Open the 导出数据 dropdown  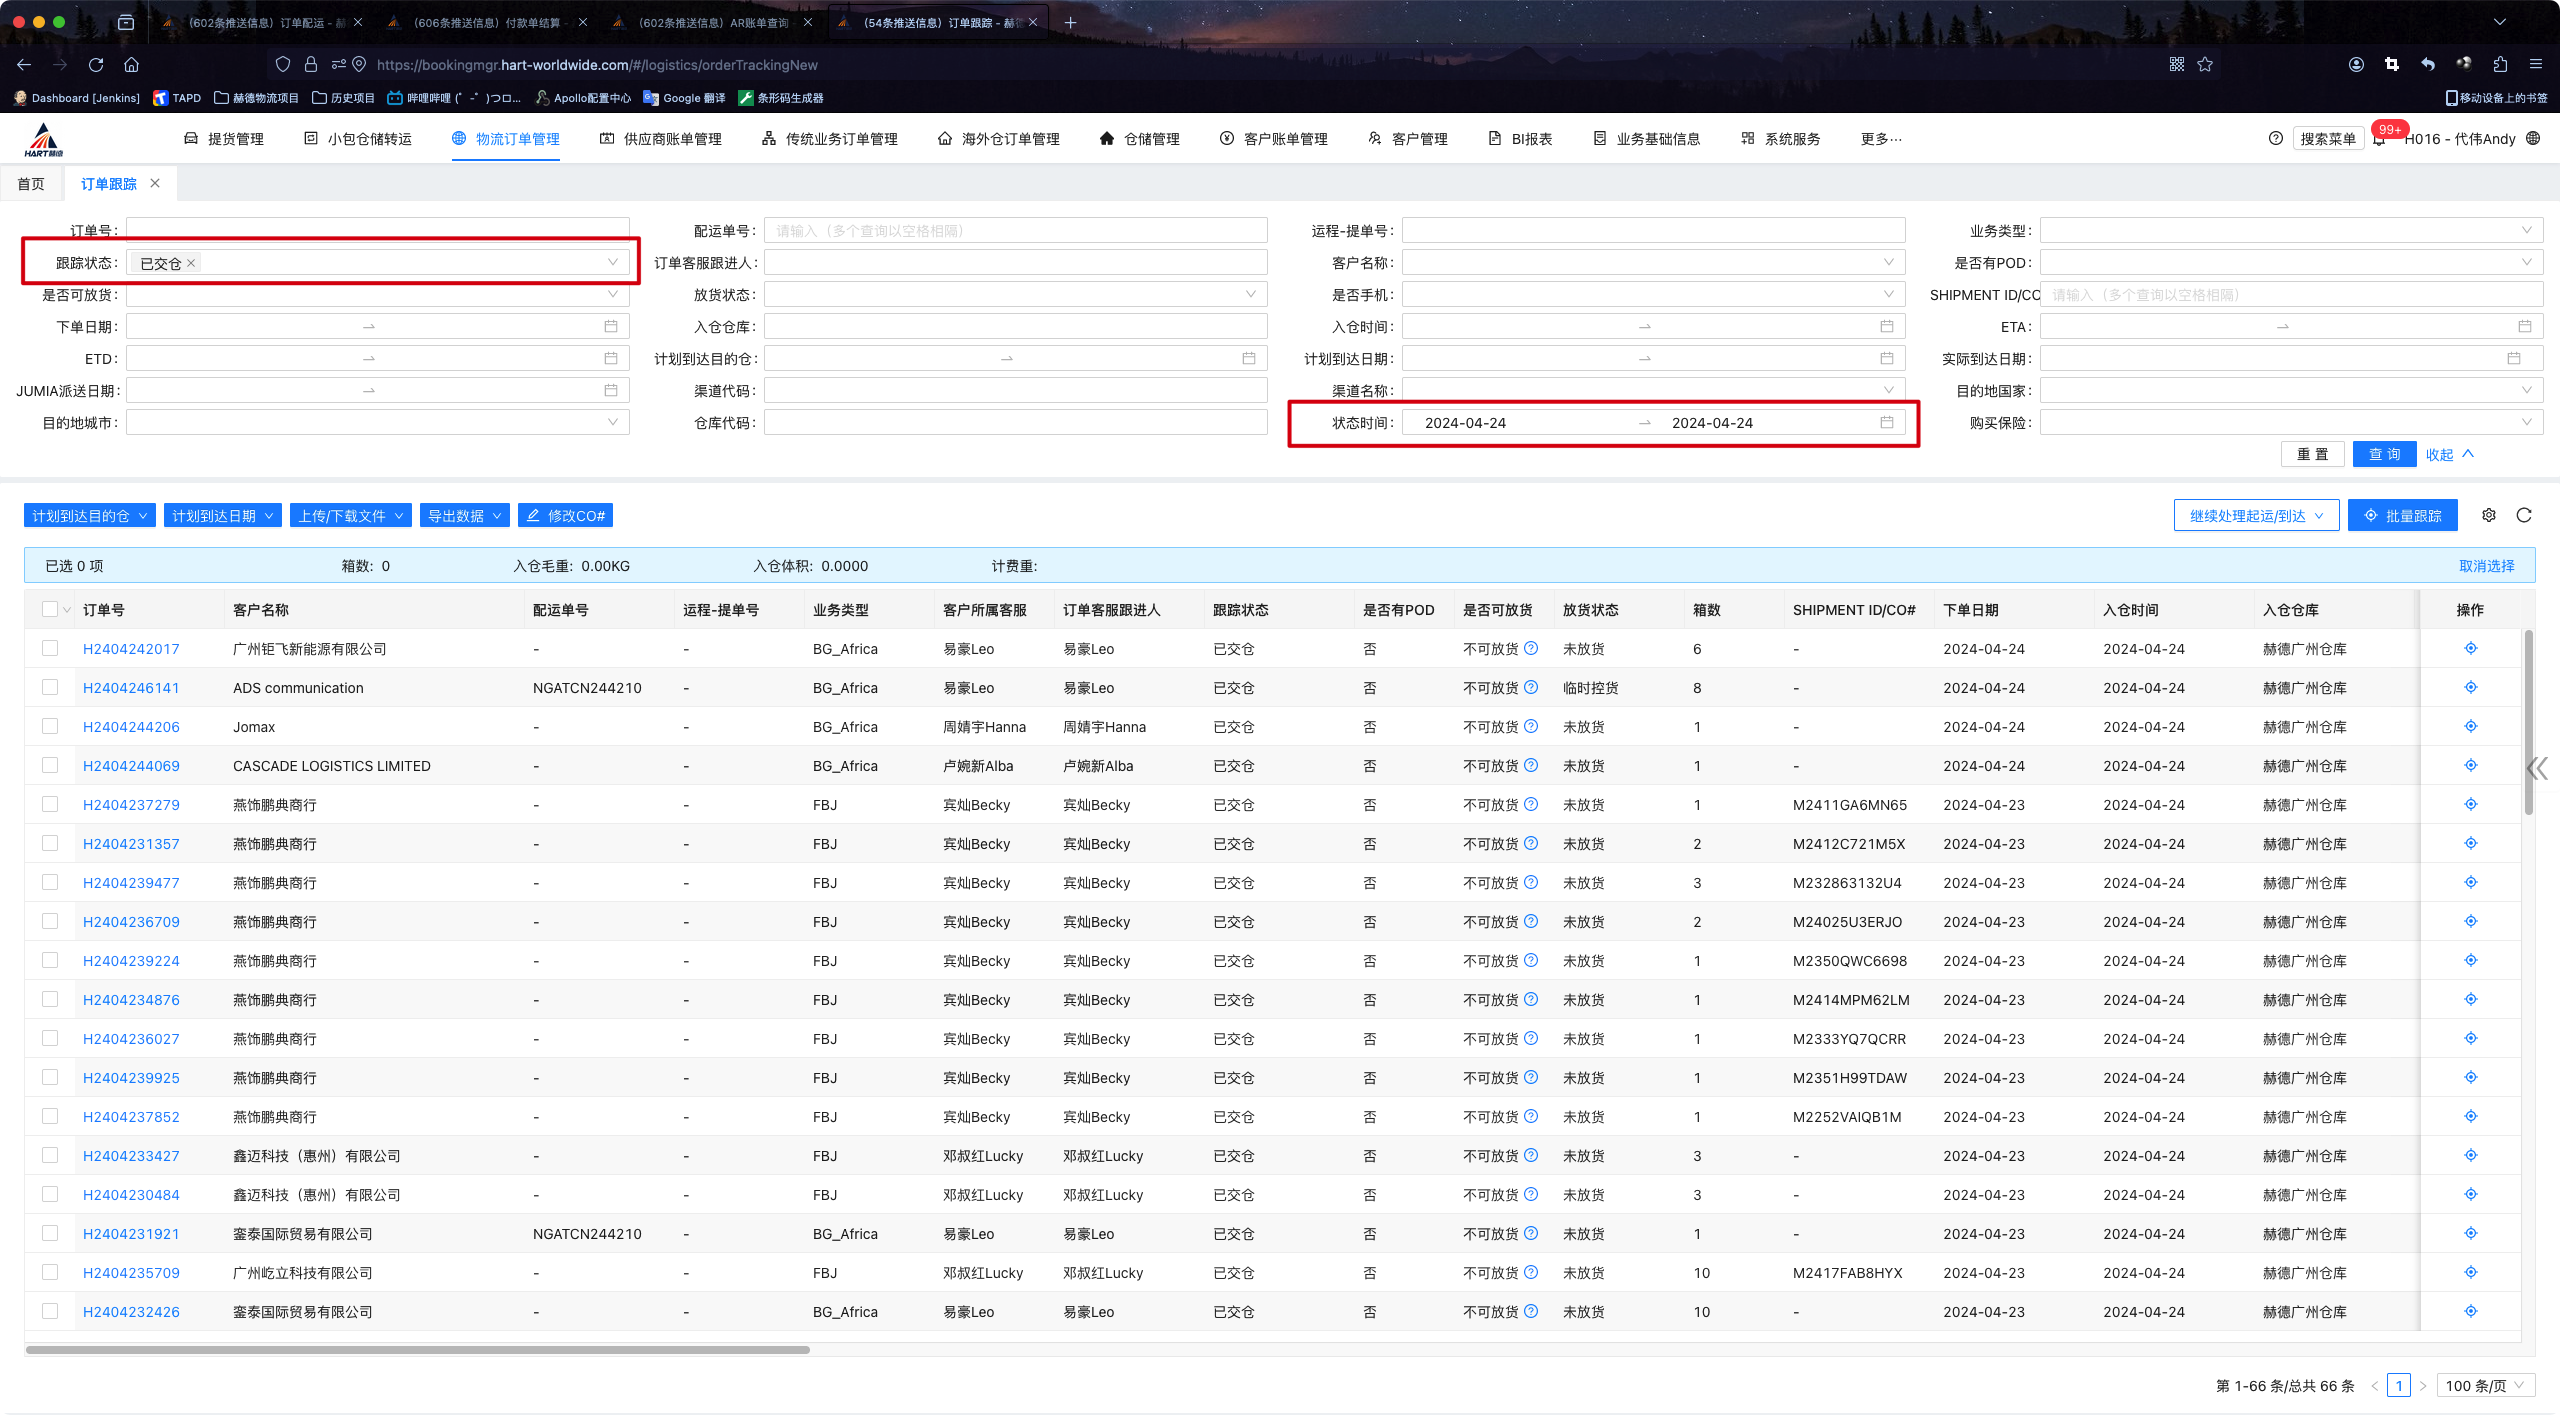(464, 515)
